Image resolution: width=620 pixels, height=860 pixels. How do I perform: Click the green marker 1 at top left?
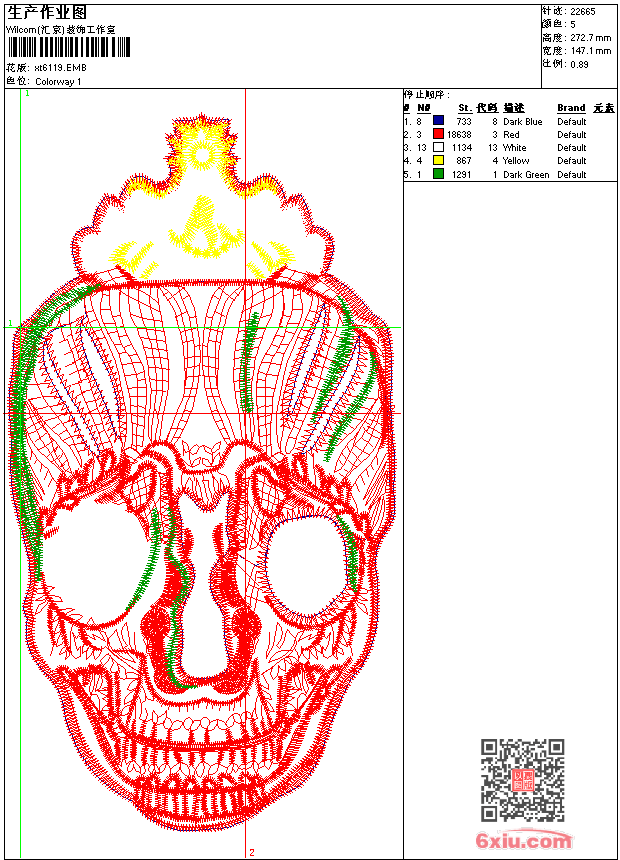(x=27, y=93)
